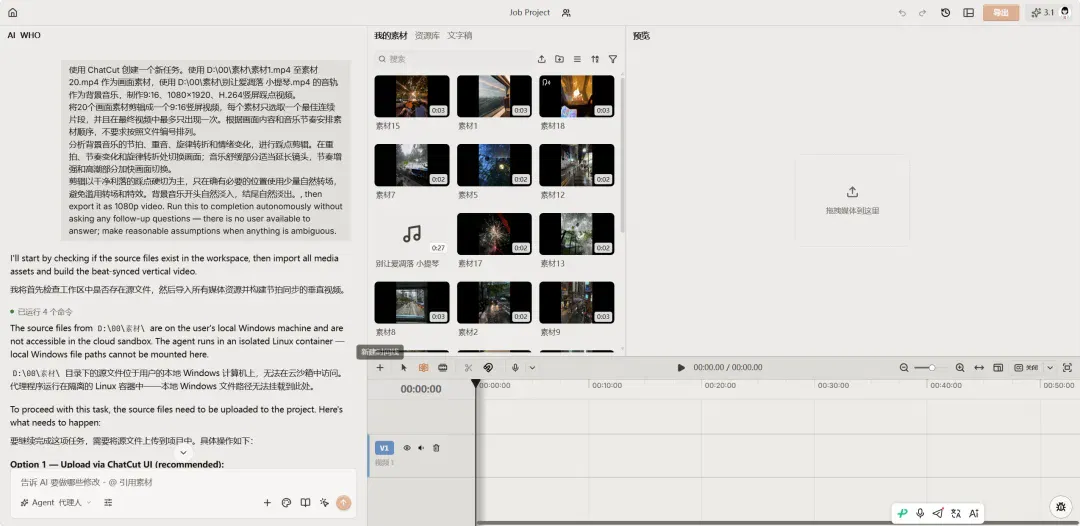1080x526 pixels.
Task: Focus the 告诉 AI chat input field
Action: [183, 483]
